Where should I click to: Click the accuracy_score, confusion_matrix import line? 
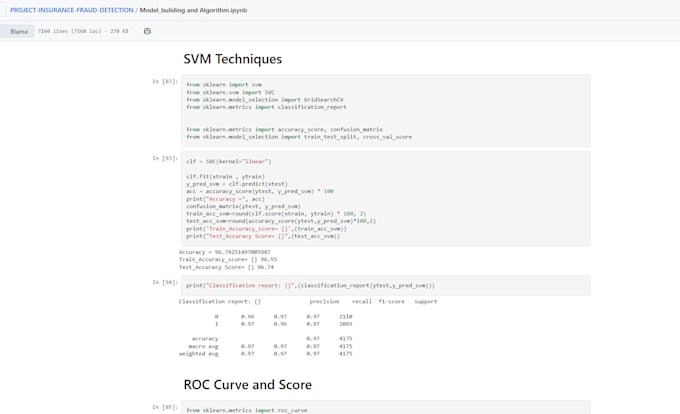click(x=284, y=129)
